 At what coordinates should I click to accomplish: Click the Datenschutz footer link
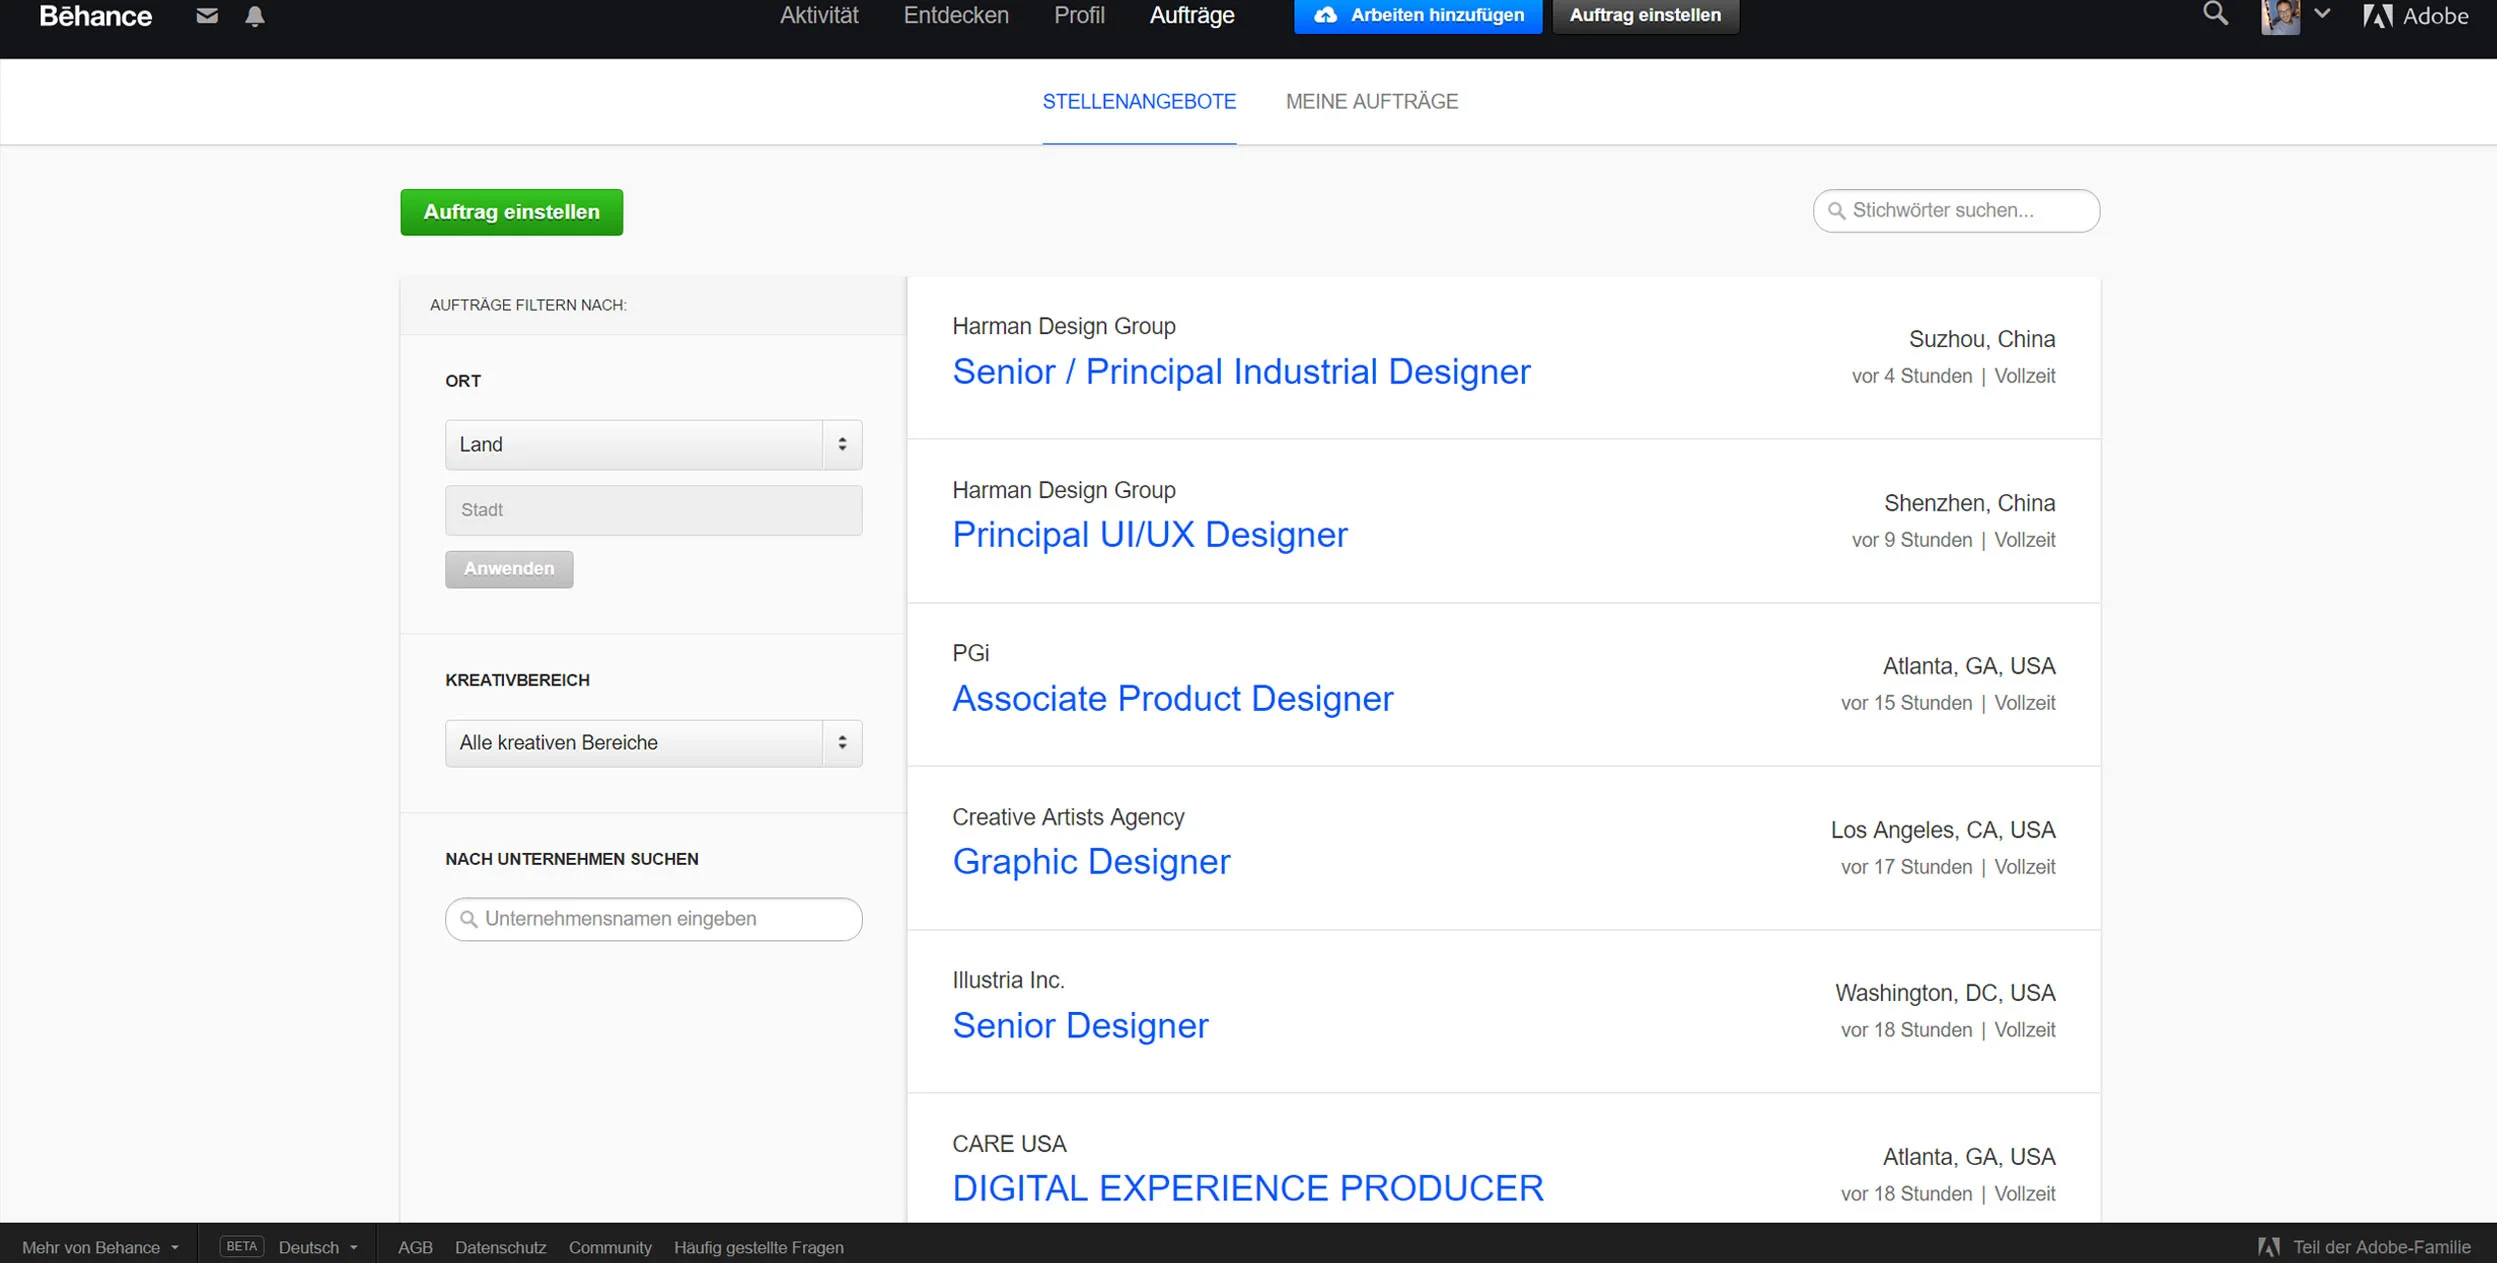pos(500,1247)
